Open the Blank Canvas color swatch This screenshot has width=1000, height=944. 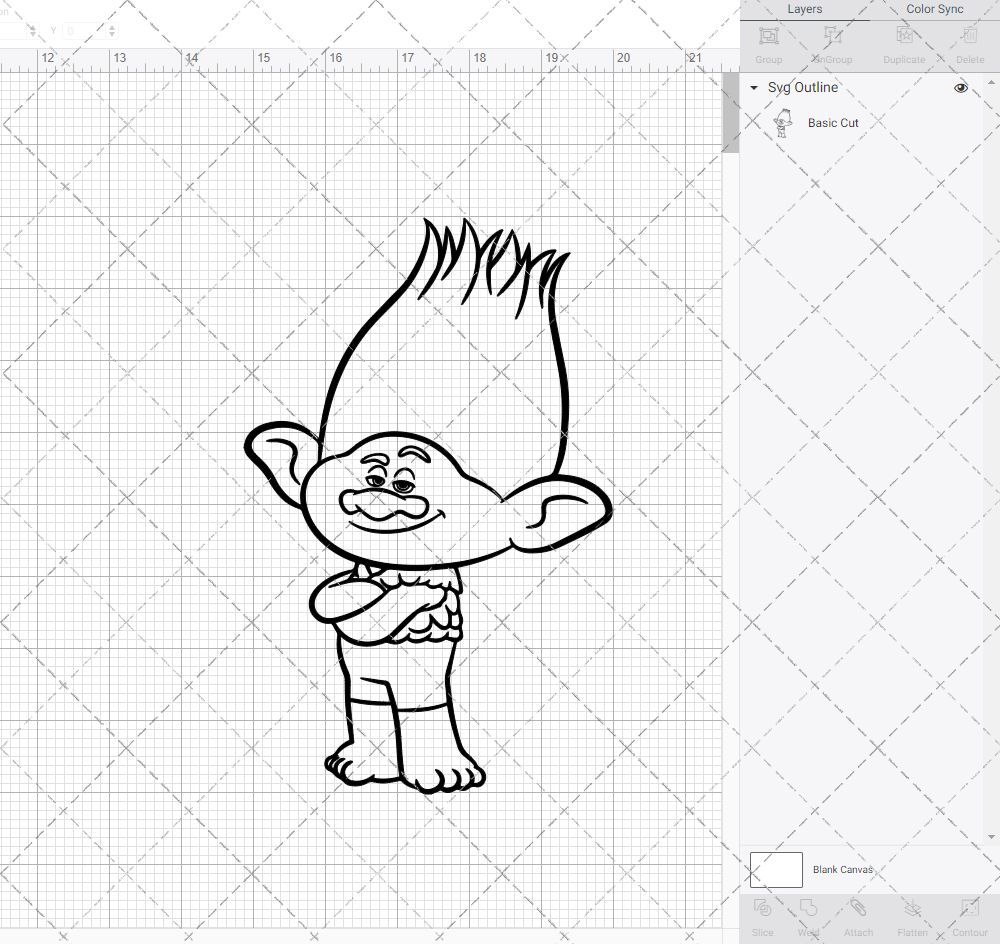coord(775,869)
